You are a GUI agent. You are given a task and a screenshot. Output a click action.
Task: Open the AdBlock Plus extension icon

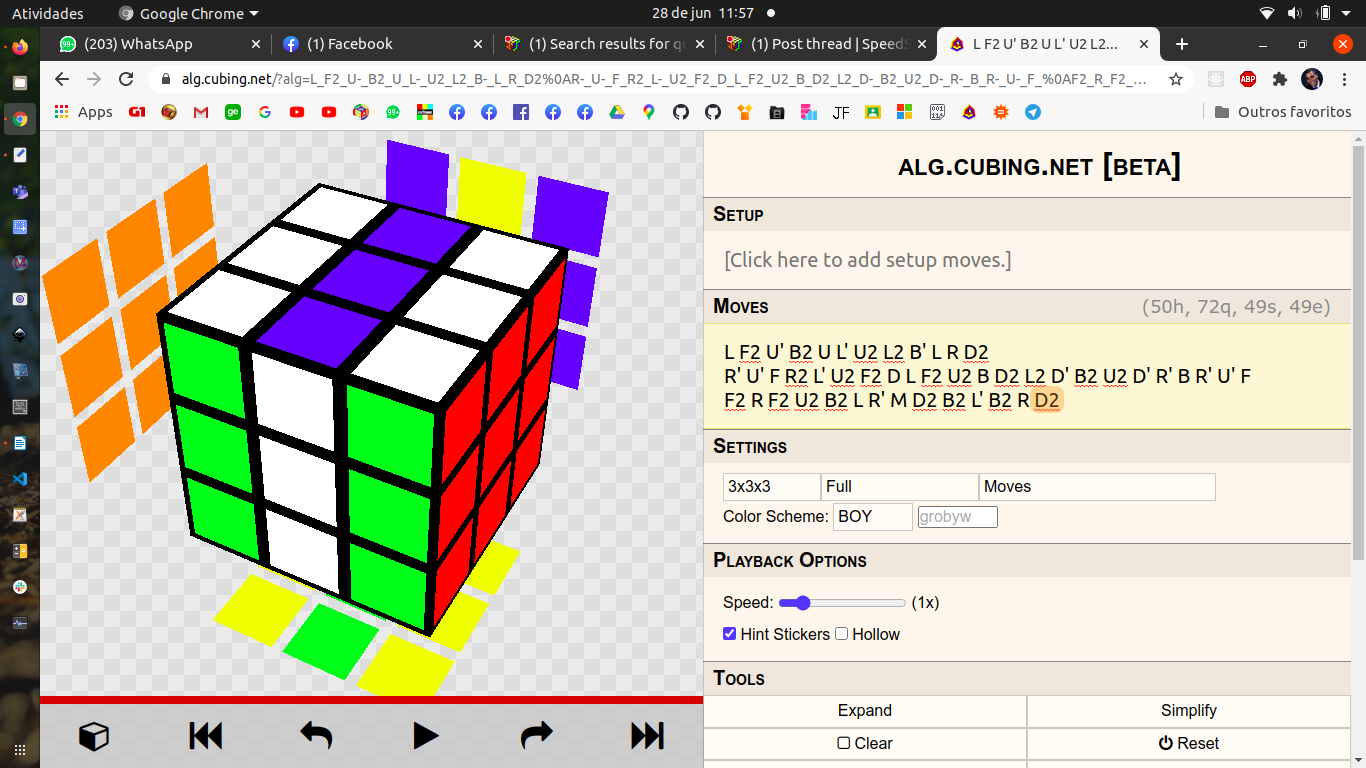coord(1247,79)
